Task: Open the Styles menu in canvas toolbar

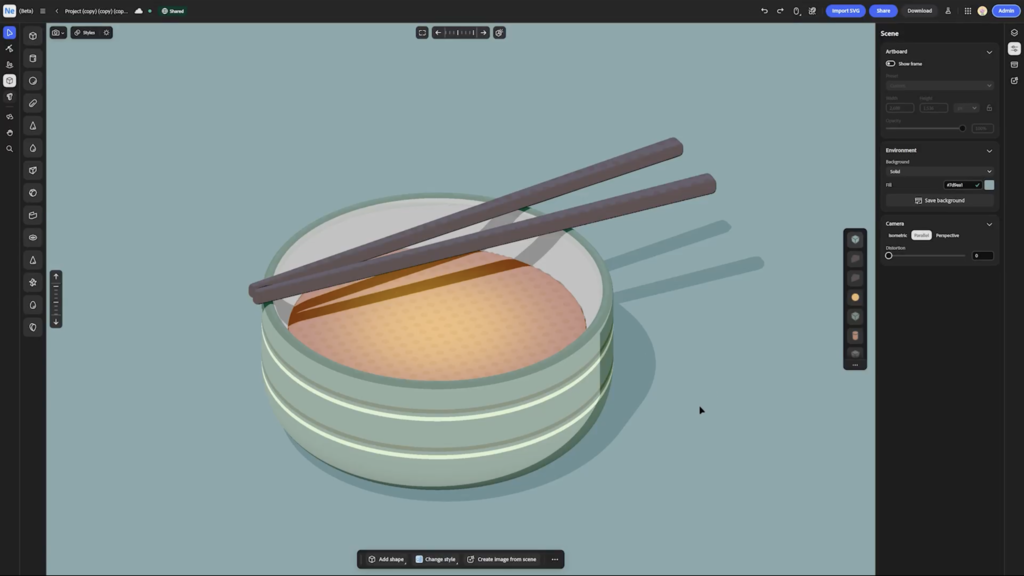Action: coord(85,33)
